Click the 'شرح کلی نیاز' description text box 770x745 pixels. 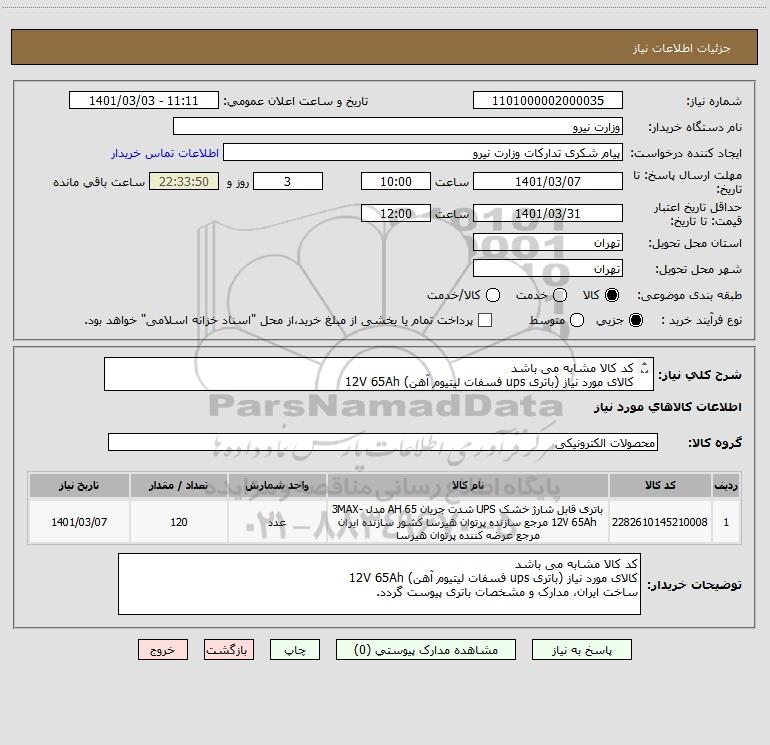coord(379,374)
